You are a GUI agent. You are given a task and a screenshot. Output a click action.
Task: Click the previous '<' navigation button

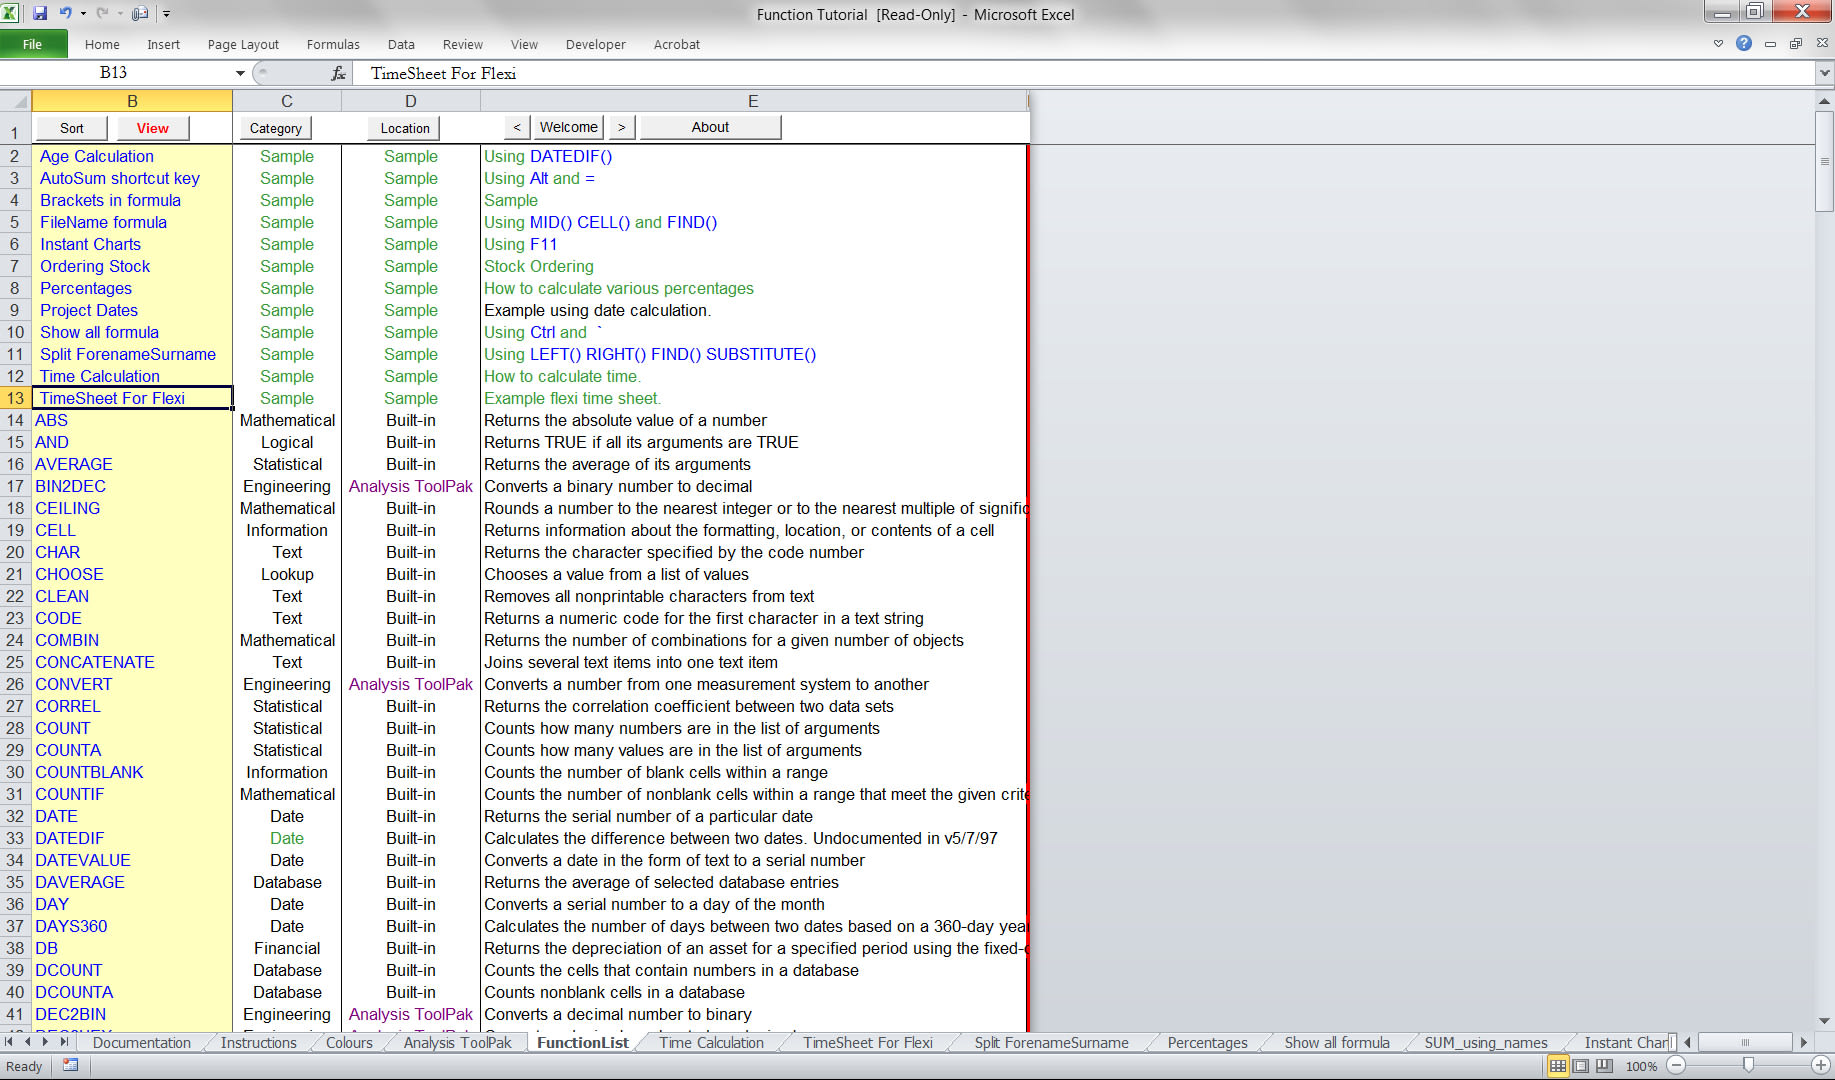(516, 127)
